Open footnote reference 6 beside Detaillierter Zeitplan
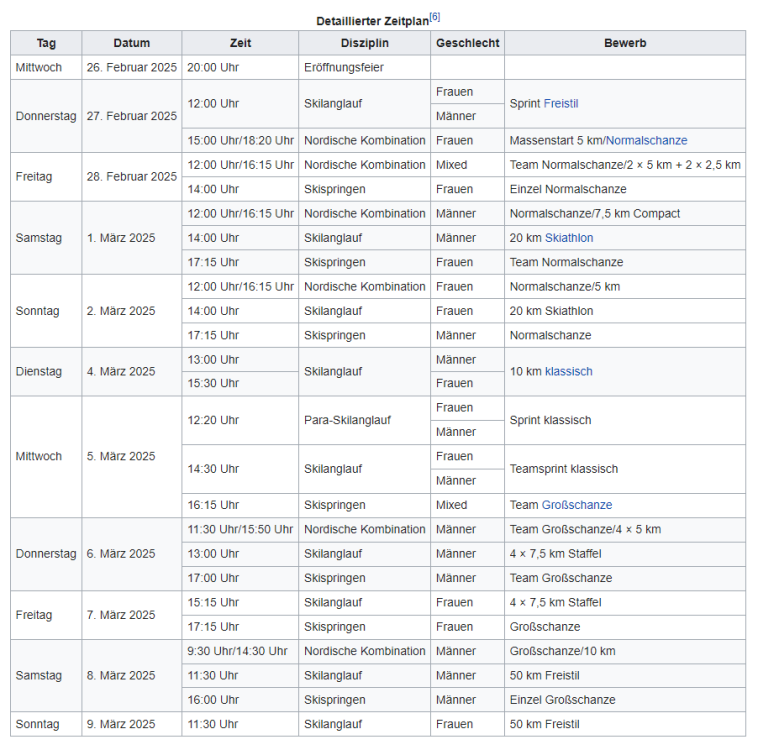Image resolution: width=758 pixels, height=750 pixels. [x=435, y=17]
